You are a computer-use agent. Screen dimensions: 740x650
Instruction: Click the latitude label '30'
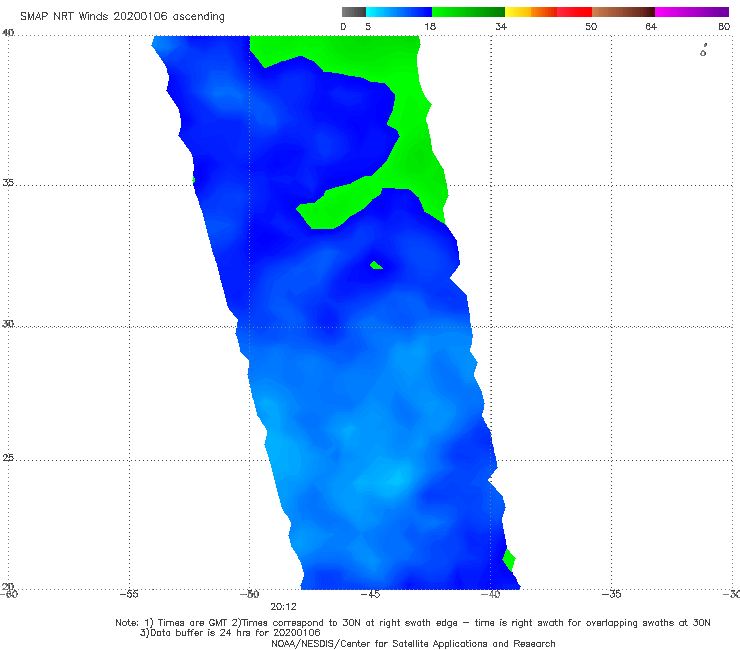click(8, 324)
